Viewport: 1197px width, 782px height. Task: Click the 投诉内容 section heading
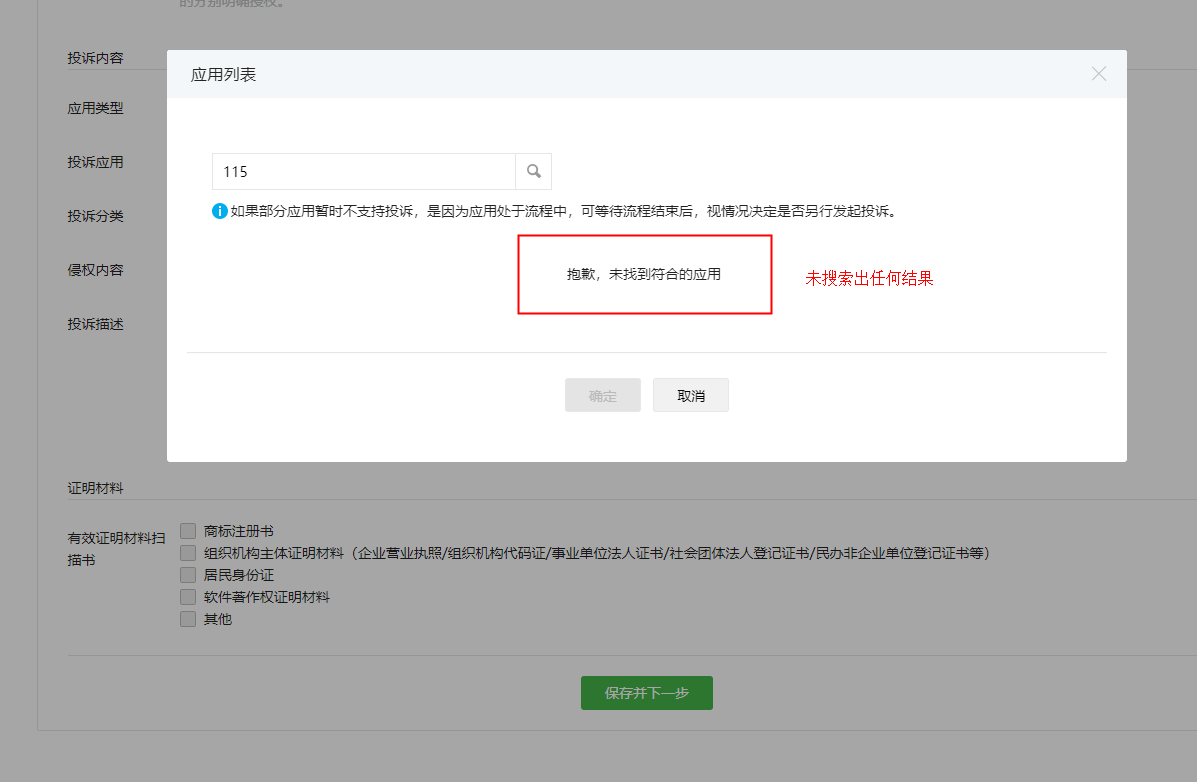tap(95, 58)
